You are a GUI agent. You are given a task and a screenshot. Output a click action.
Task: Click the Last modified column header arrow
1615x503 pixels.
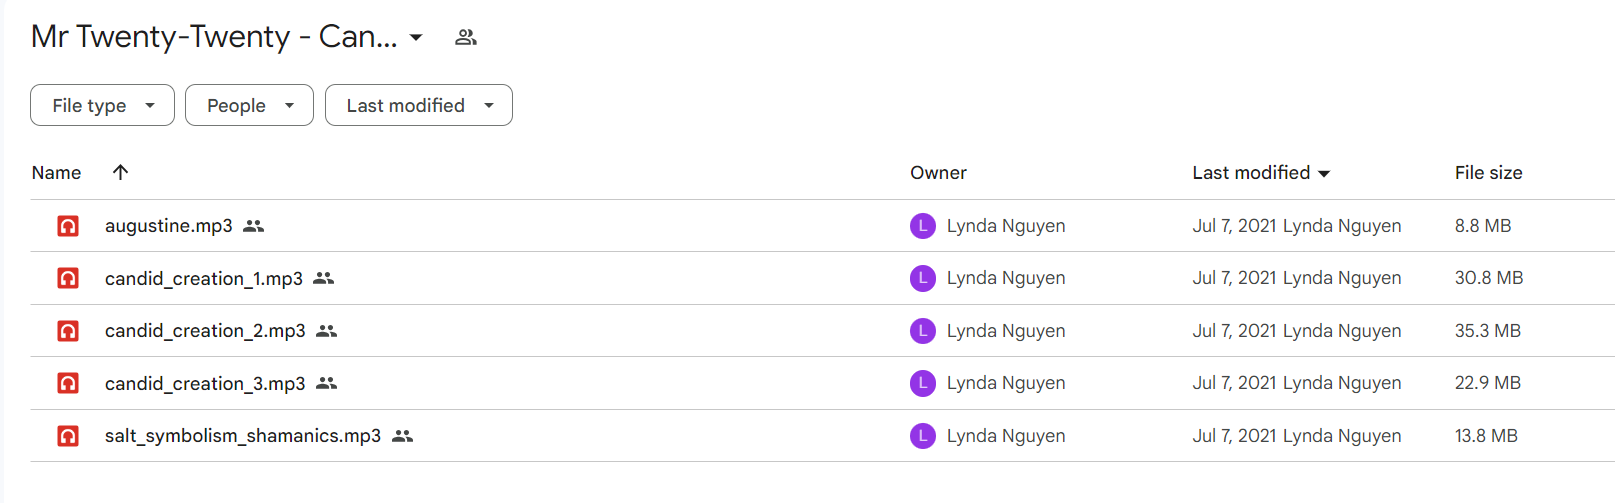tap(1324, 174)
